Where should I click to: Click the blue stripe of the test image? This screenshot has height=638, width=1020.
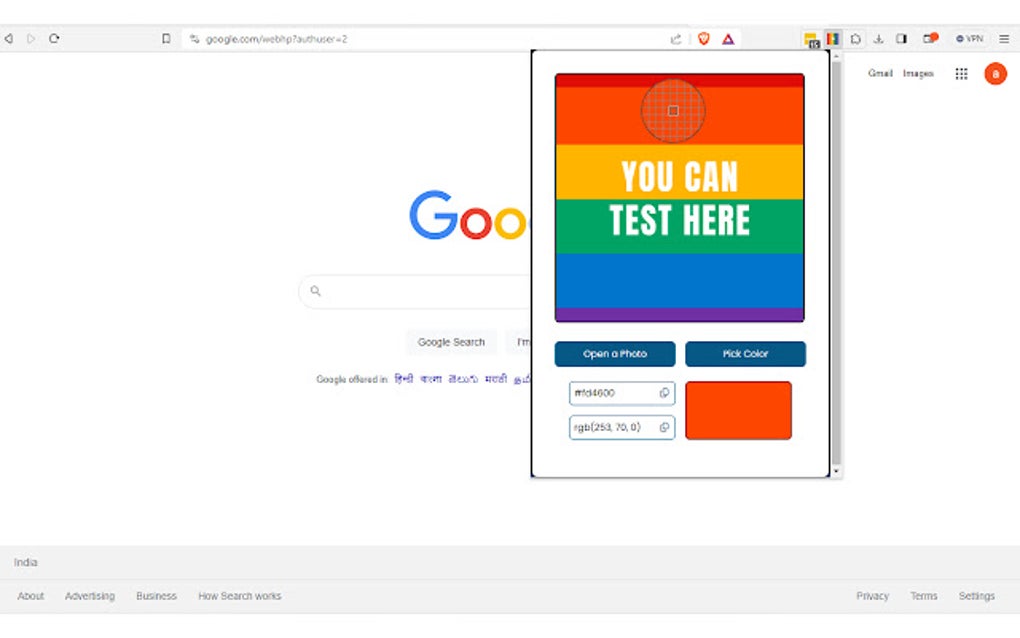679,280
